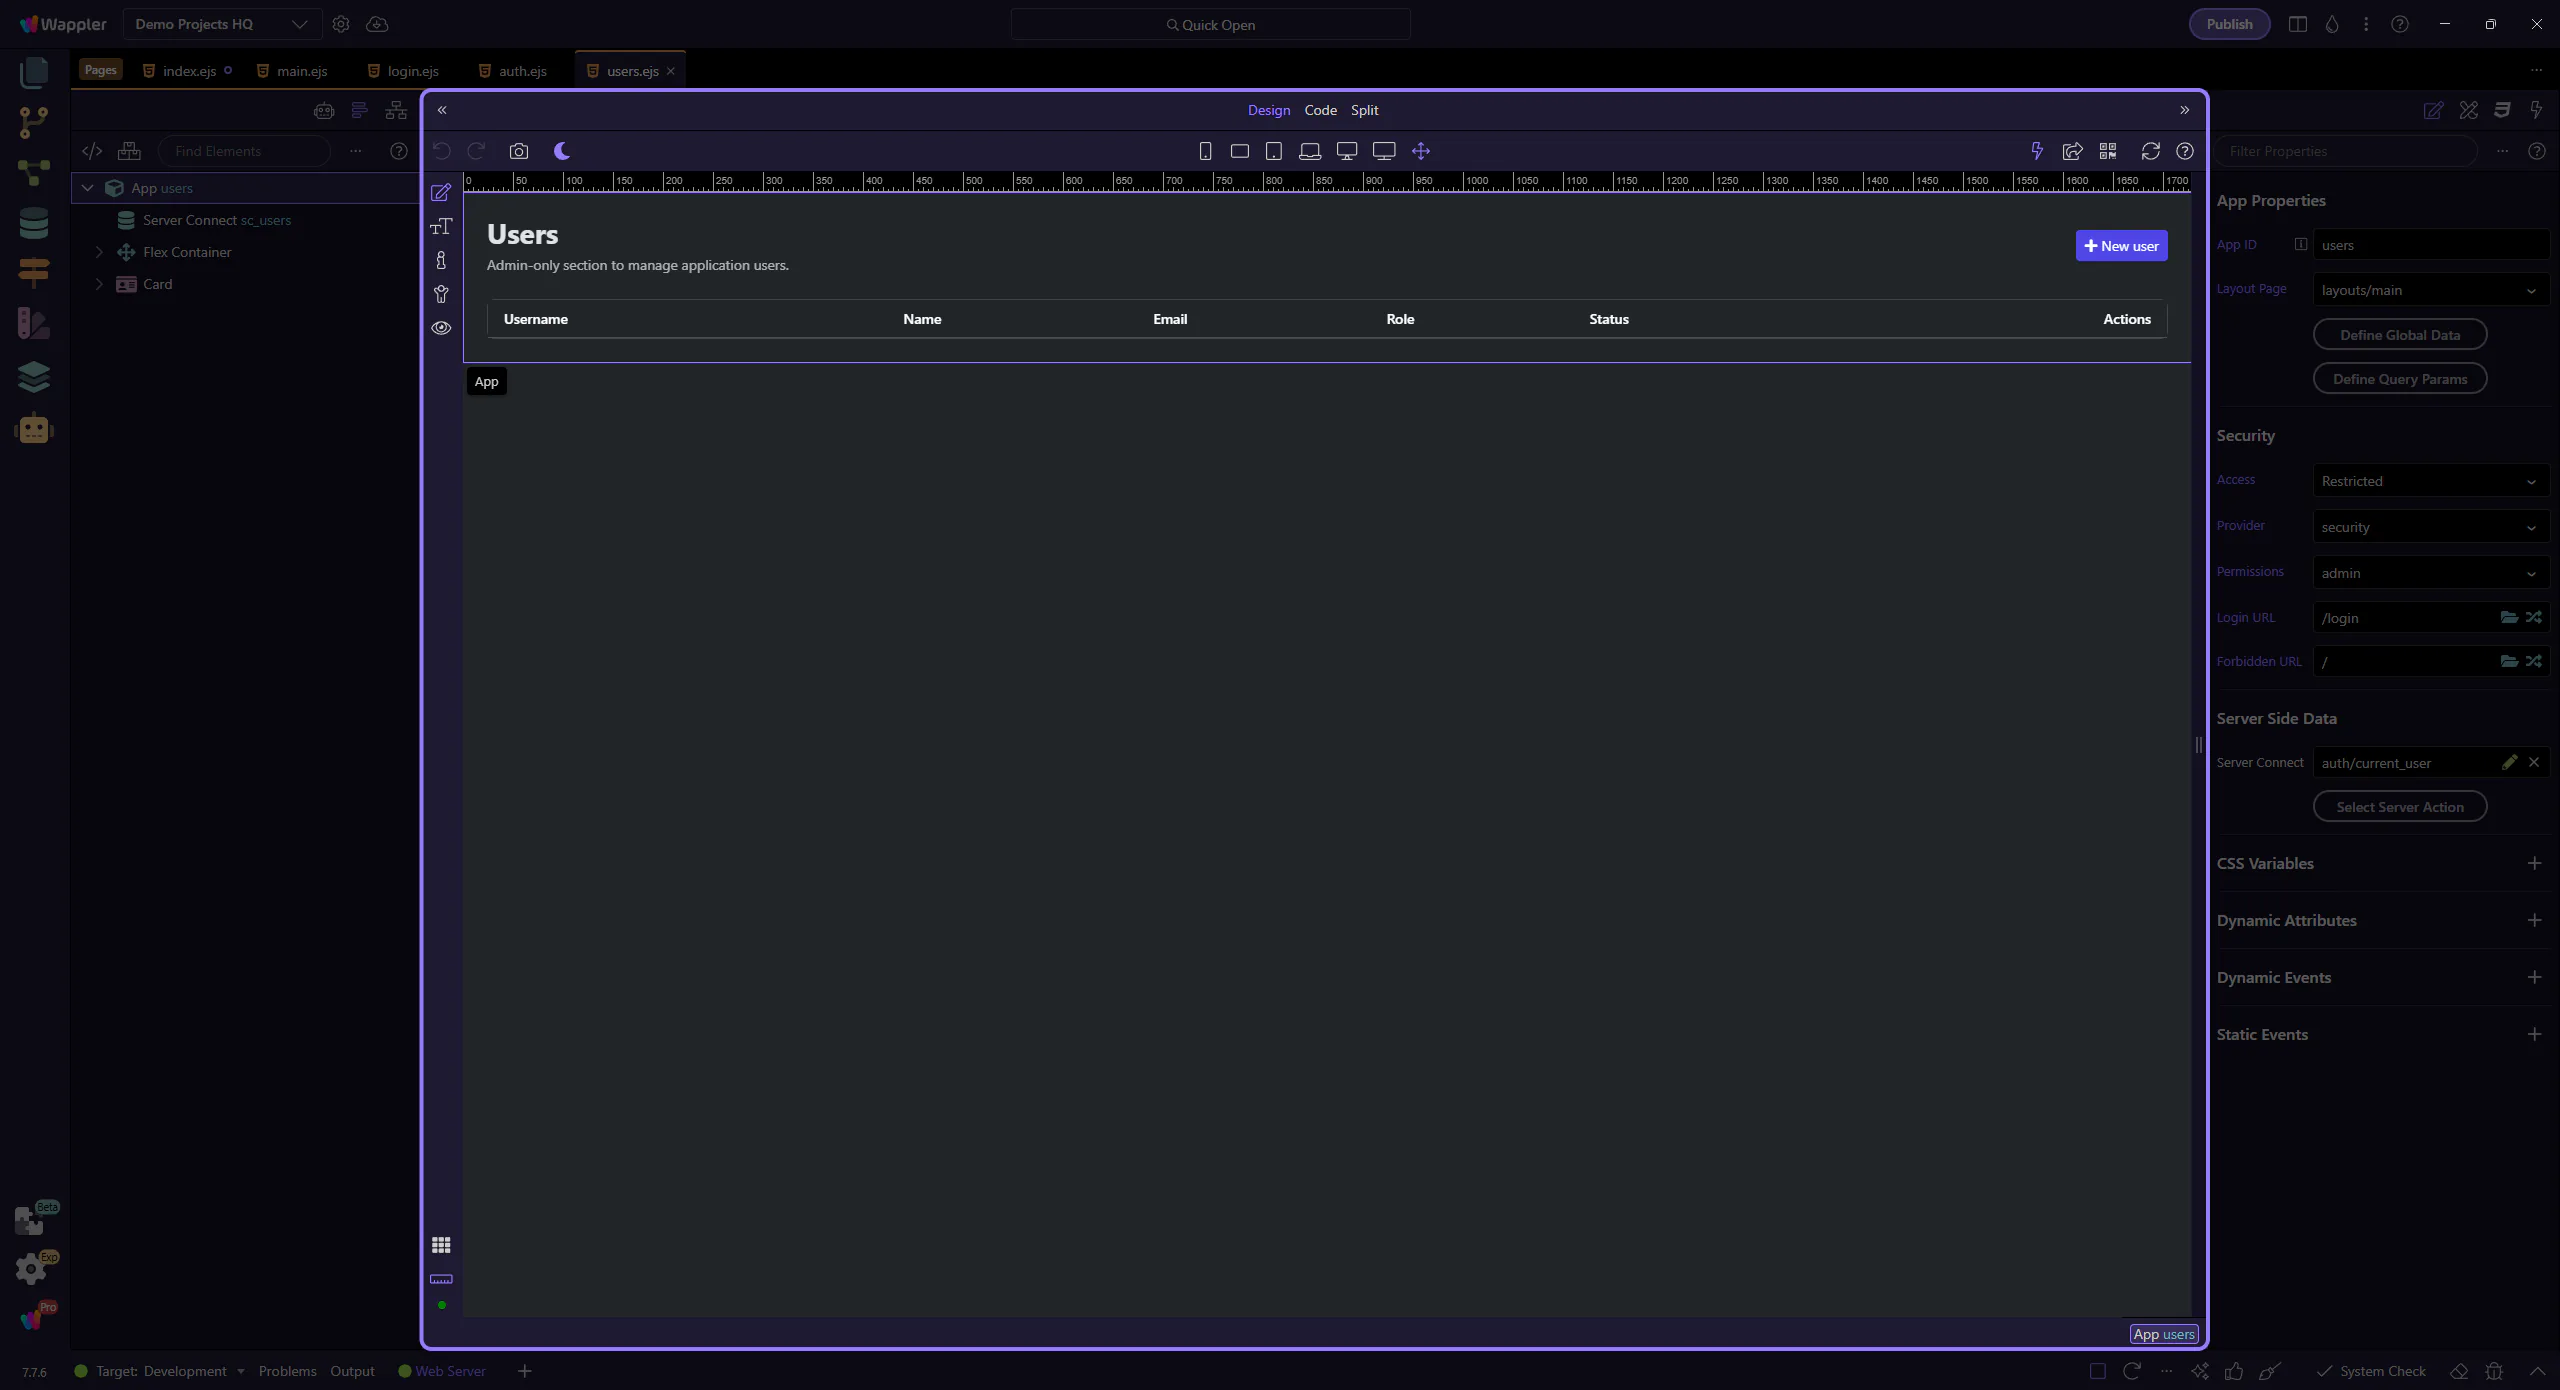The height and width of the screenshot is (1390, 2560).
Task: Click the Git branch sidebar icon
Action: pos(34,122)
